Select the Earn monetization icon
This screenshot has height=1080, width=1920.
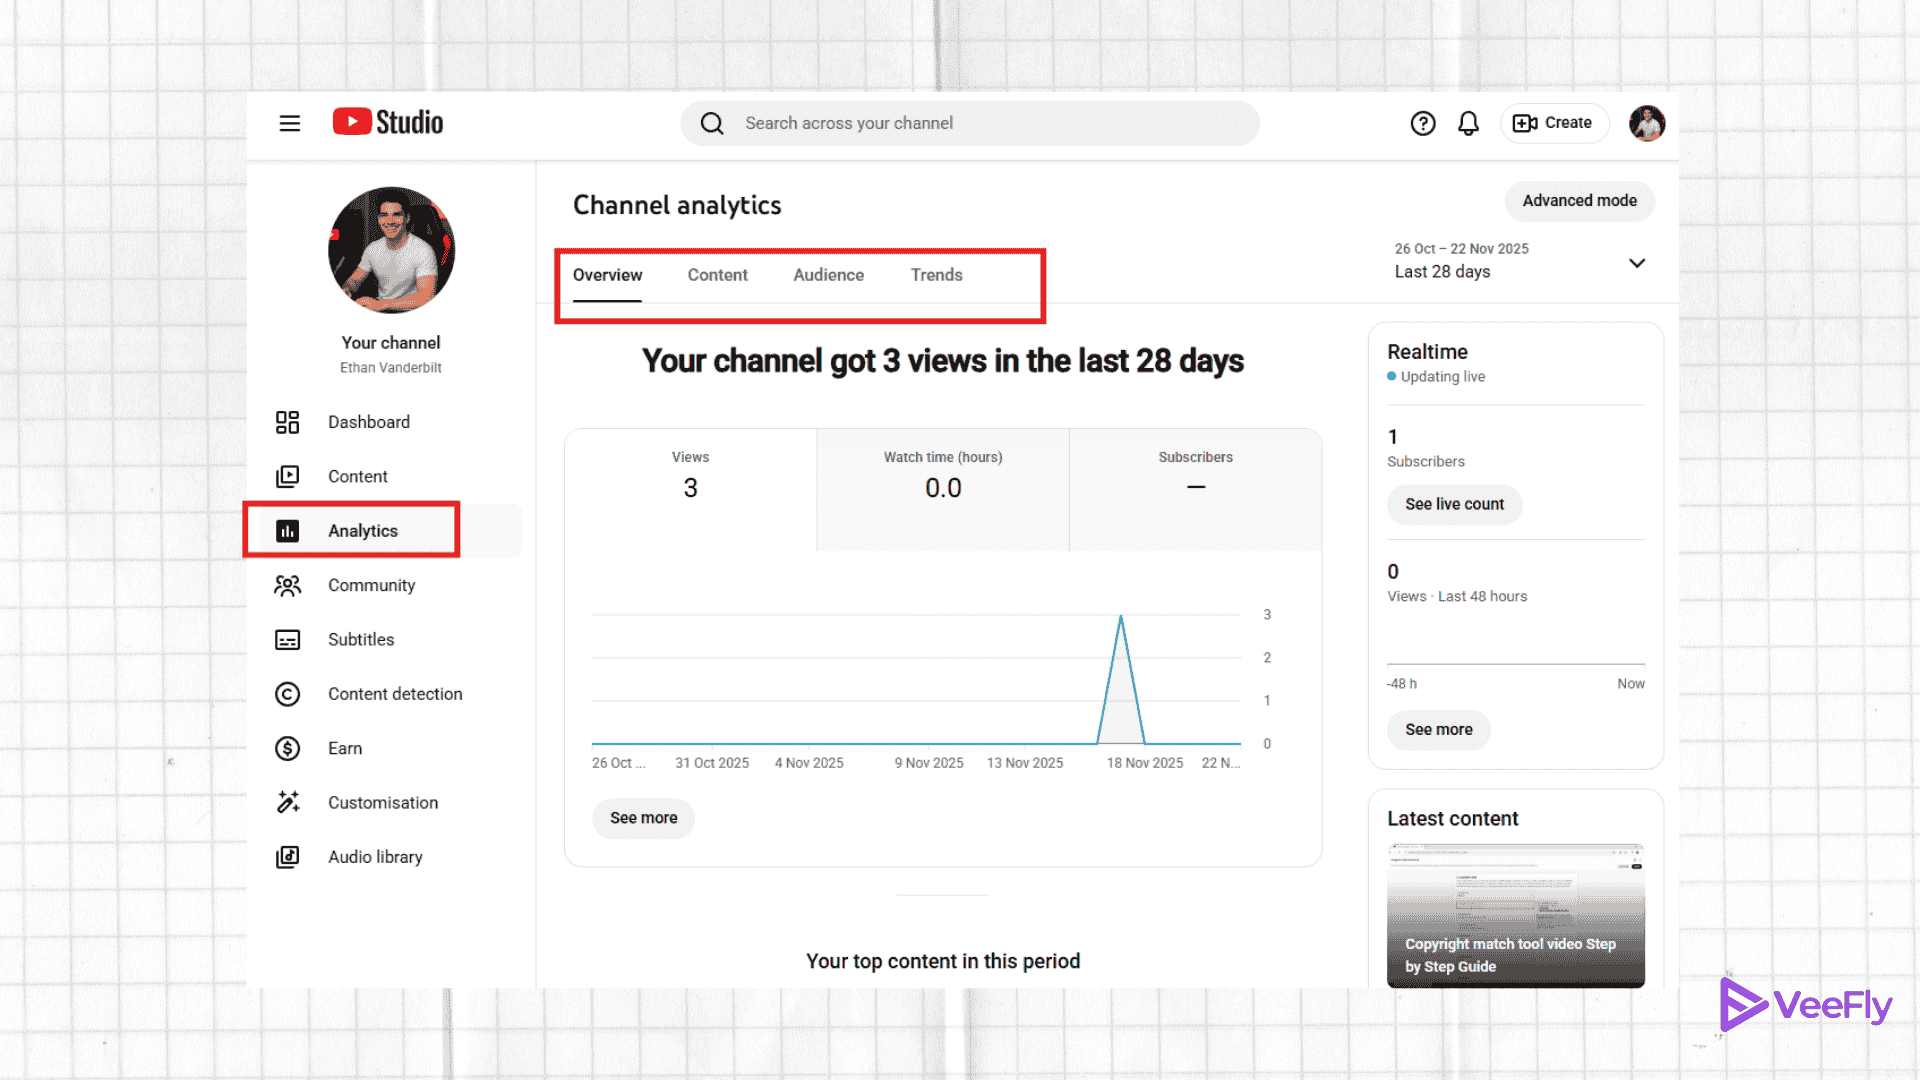287,747
